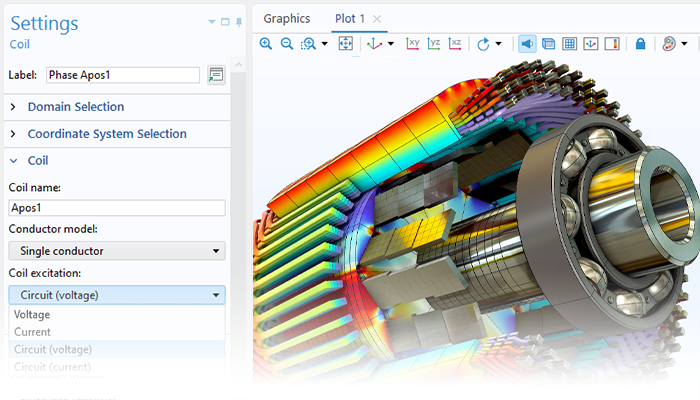Open the Coil excitation dropdown

(117, 295)
